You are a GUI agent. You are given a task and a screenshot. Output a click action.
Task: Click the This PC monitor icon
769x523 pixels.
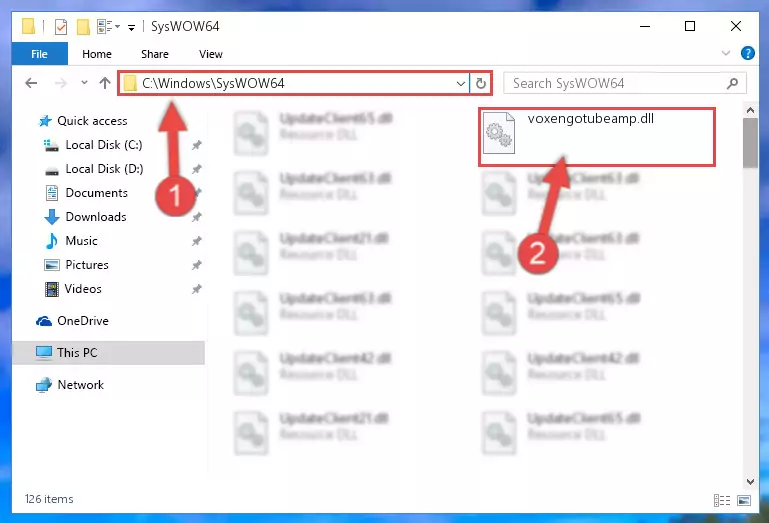44,353
